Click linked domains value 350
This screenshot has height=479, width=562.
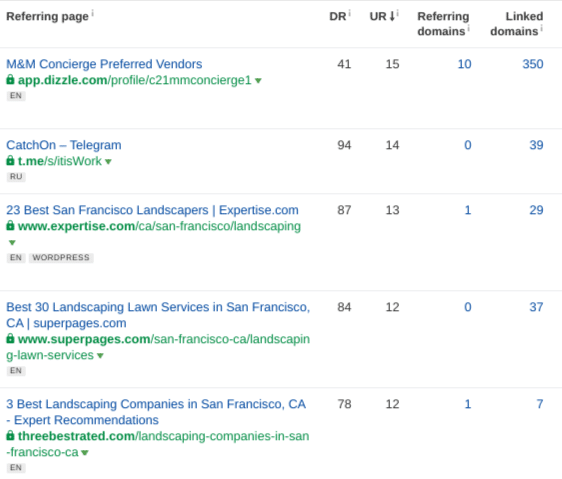(x=533, y=64)
